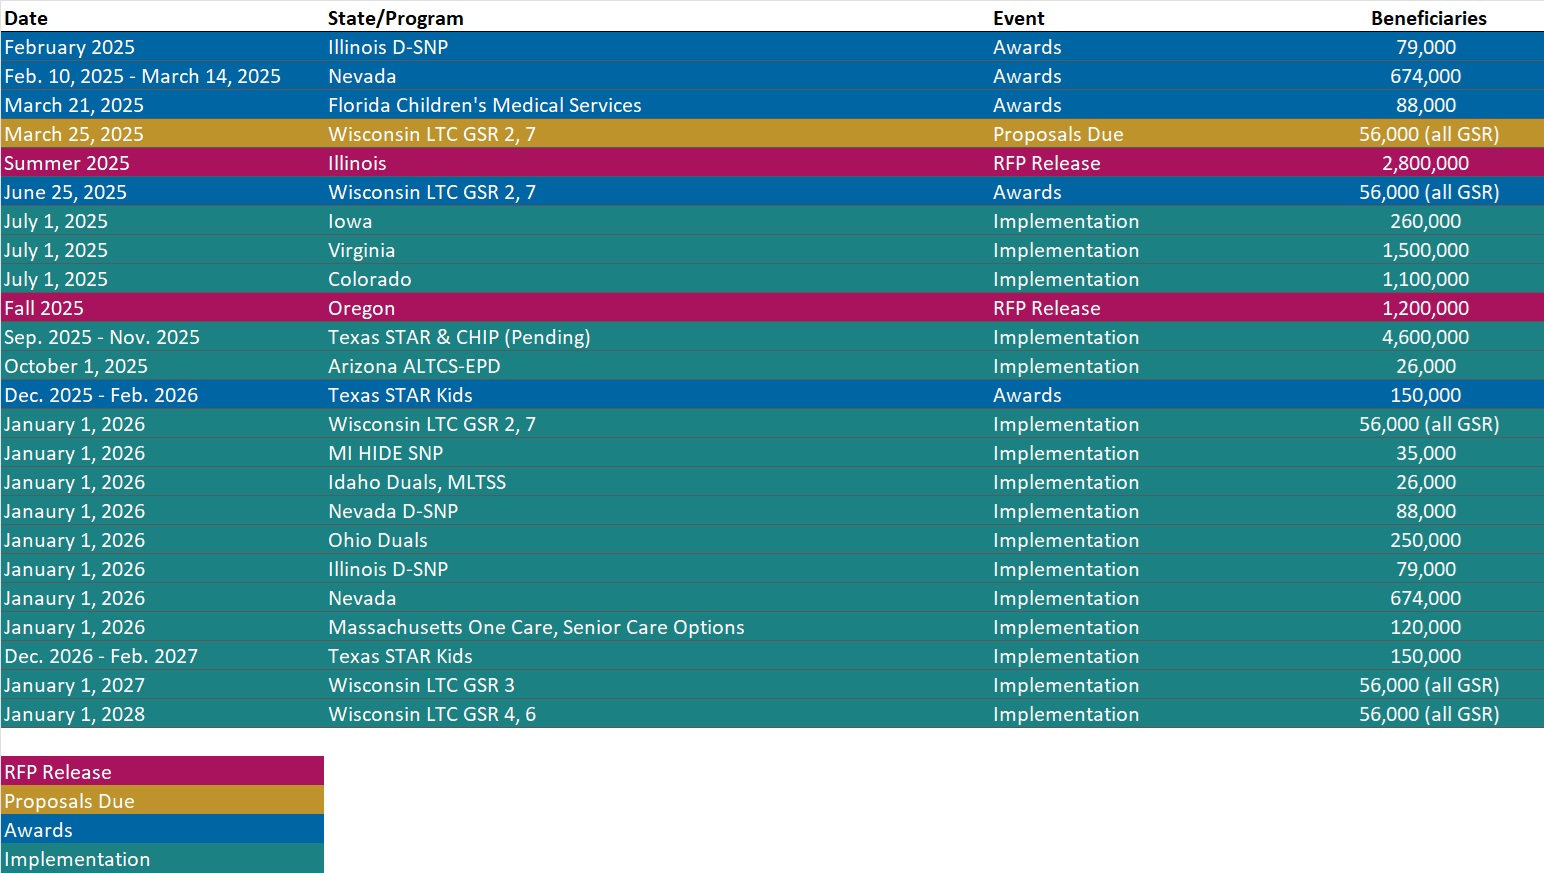Select the Massachusetts One Care program cell
This screenshot has width=1544, height=873.
pyautogui.click(x=536, y=627)
